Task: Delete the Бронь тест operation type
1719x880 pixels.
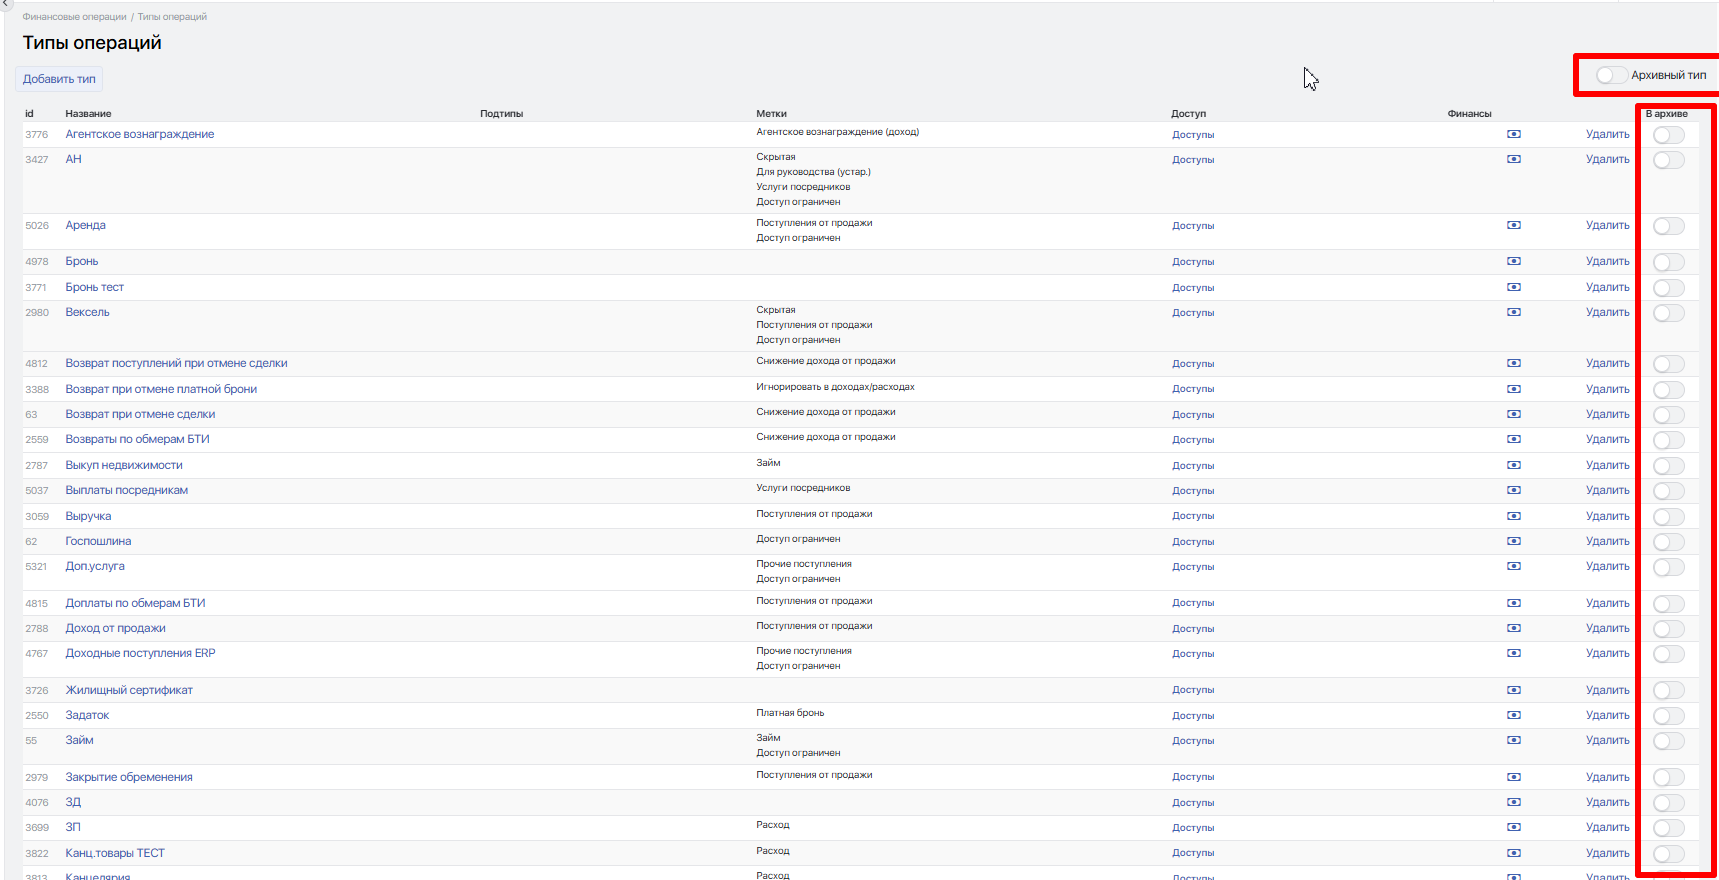Action: 1607,287
